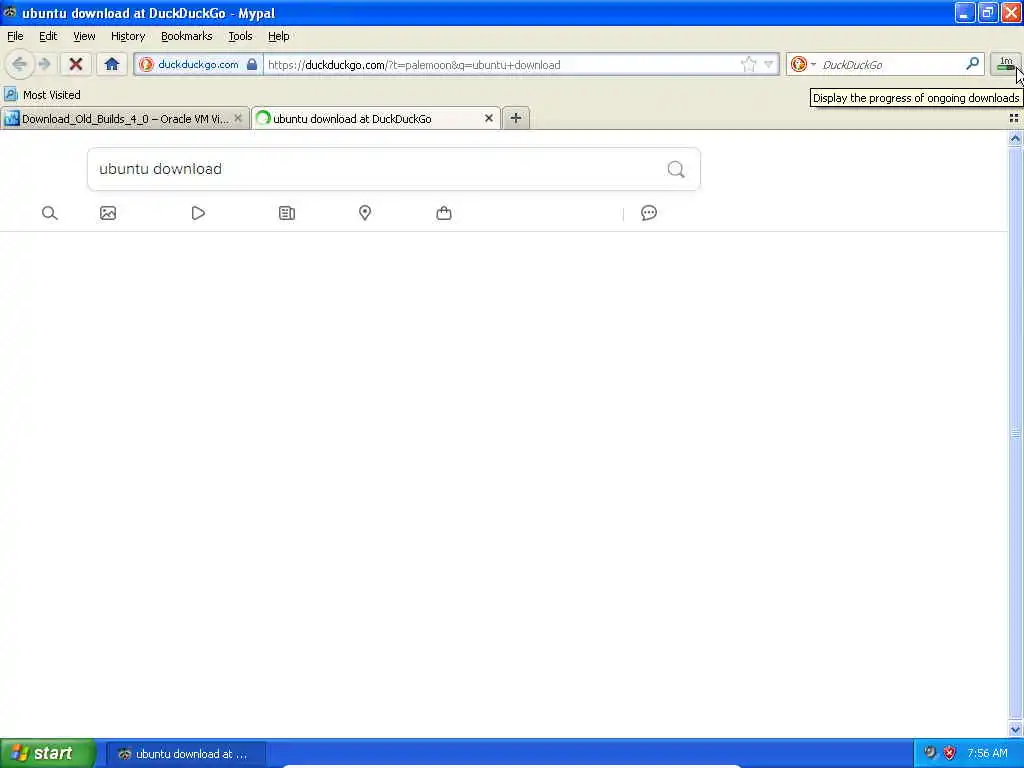This screenshot has height=768, width=1024.
Task: Open a new tab with the plus button
Action: [515, 118]
